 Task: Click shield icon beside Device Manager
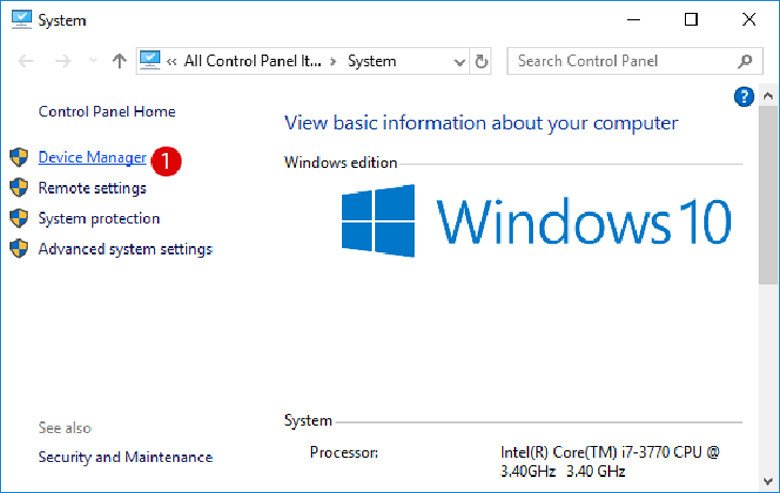(19, 157)
